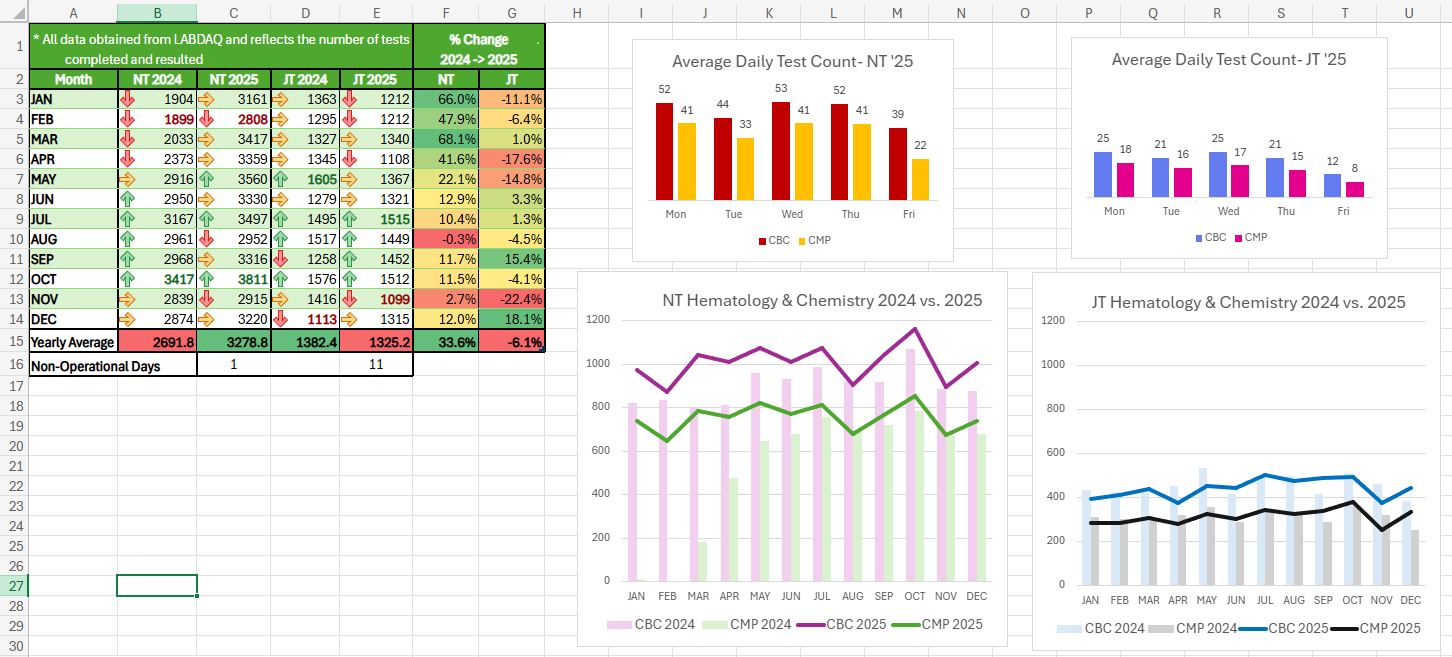
Task: Select the red CBC legend swatch in NT '25 chart
Action: pyautogui.click(x=762, y=241)
